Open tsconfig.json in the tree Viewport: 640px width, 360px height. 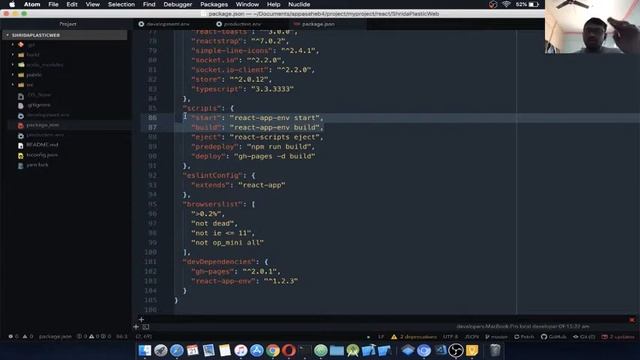[42, 155]
